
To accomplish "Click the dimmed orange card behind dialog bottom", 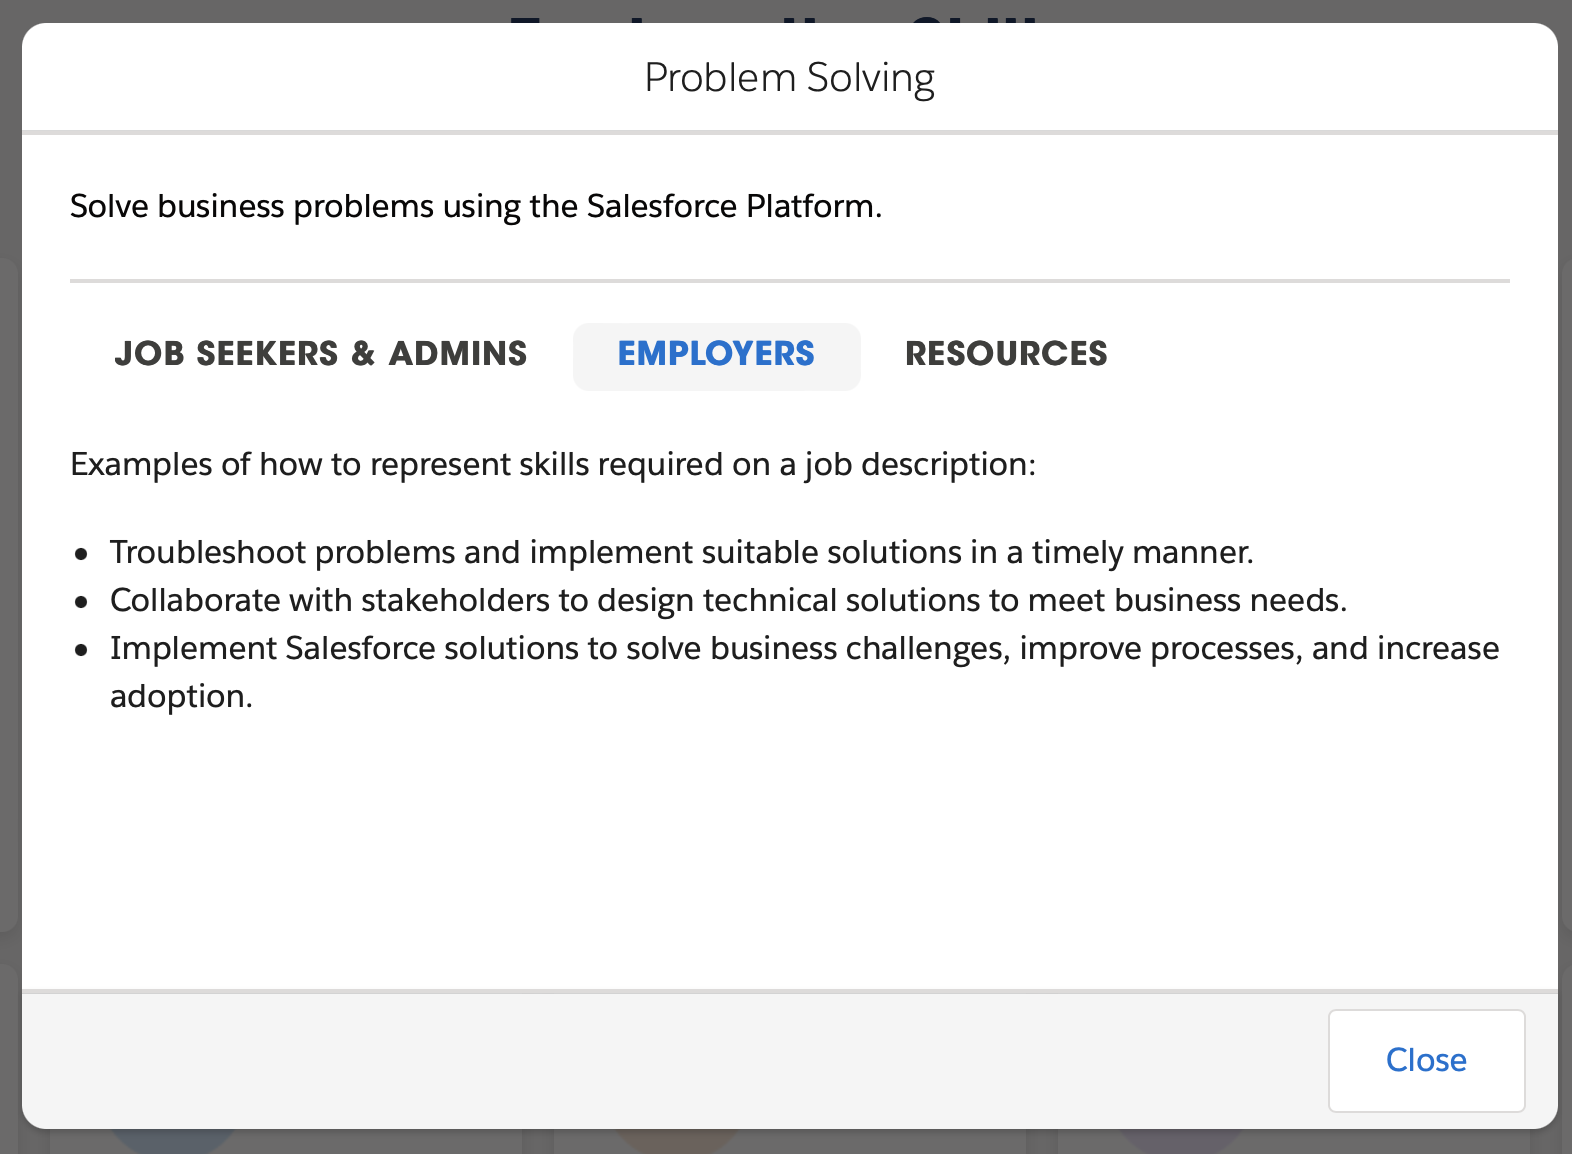I will coord(676,1140).
